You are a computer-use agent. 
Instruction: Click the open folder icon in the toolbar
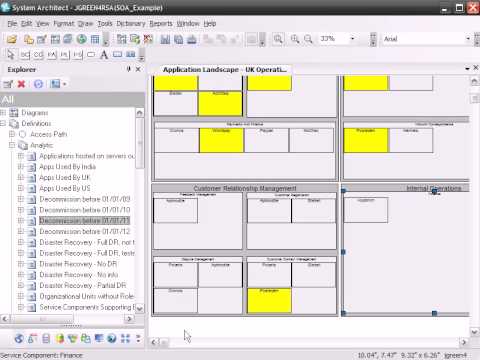click(x=12, y=39)
